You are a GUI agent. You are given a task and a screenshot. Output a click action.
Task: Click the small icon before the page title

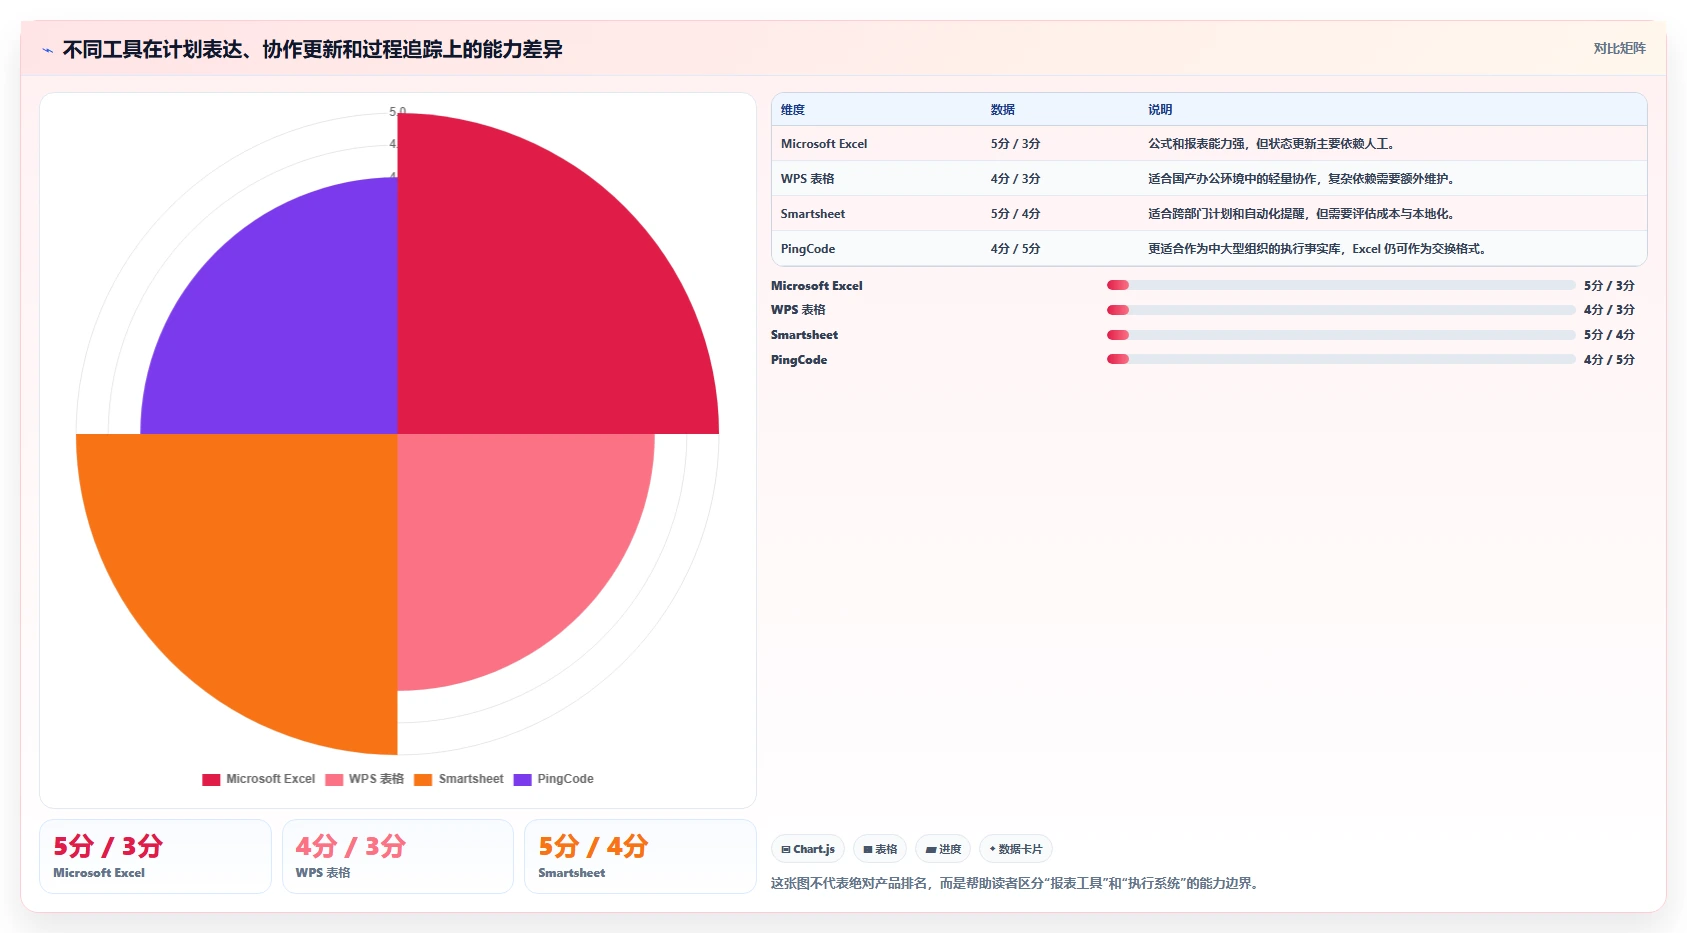[x=47, y=50]
